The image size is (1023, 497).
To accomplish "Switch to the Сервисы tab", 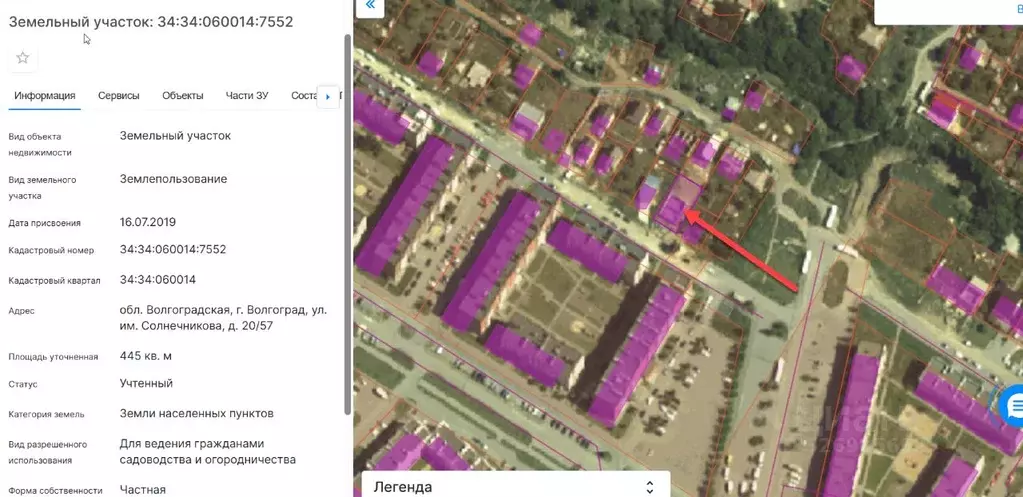I will click(x=118, y=96).
